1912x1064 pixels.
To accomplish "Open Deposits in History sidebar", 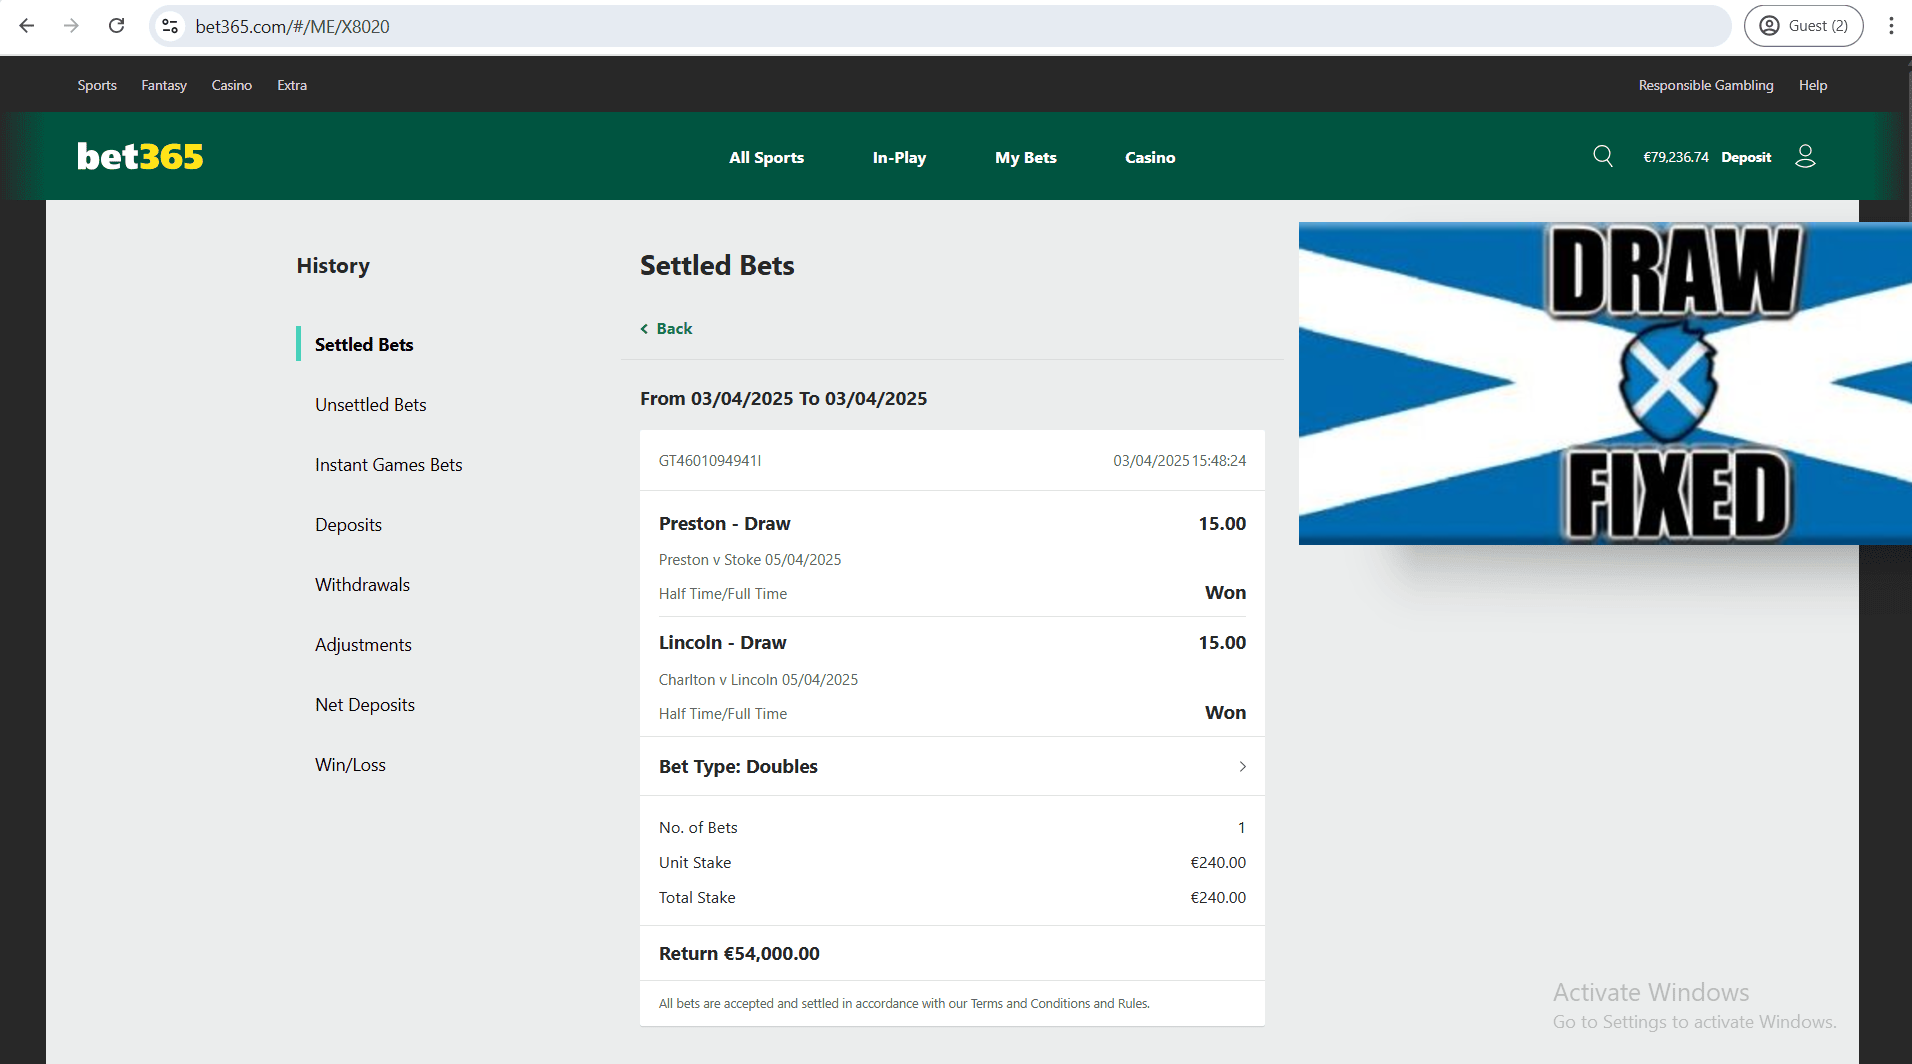I will pos(348,524).
